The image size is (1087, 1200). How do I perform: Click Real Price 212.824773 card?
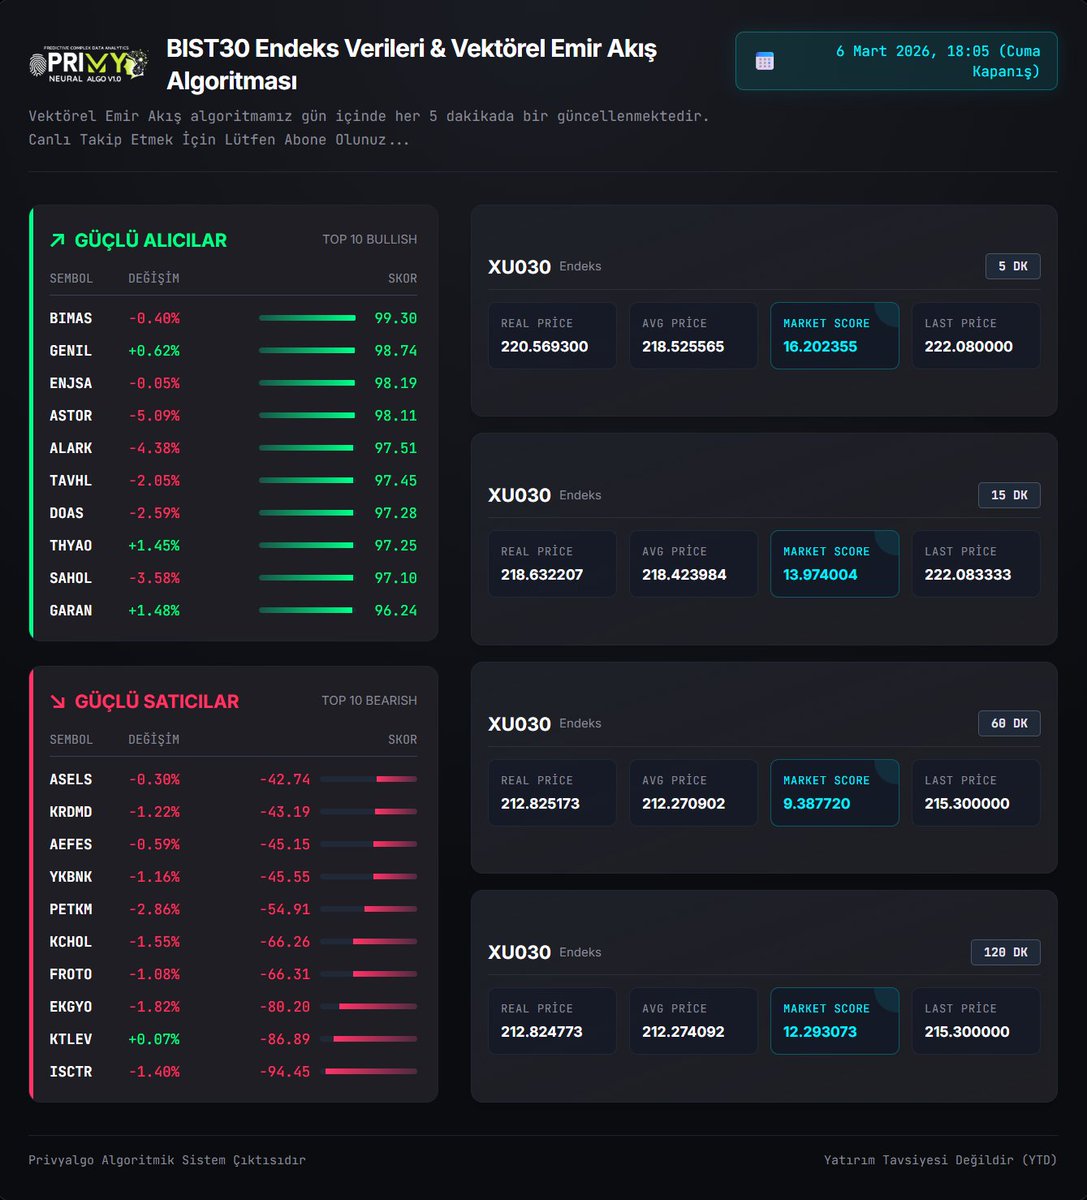pyautogui.click(x=552, y=1021)
